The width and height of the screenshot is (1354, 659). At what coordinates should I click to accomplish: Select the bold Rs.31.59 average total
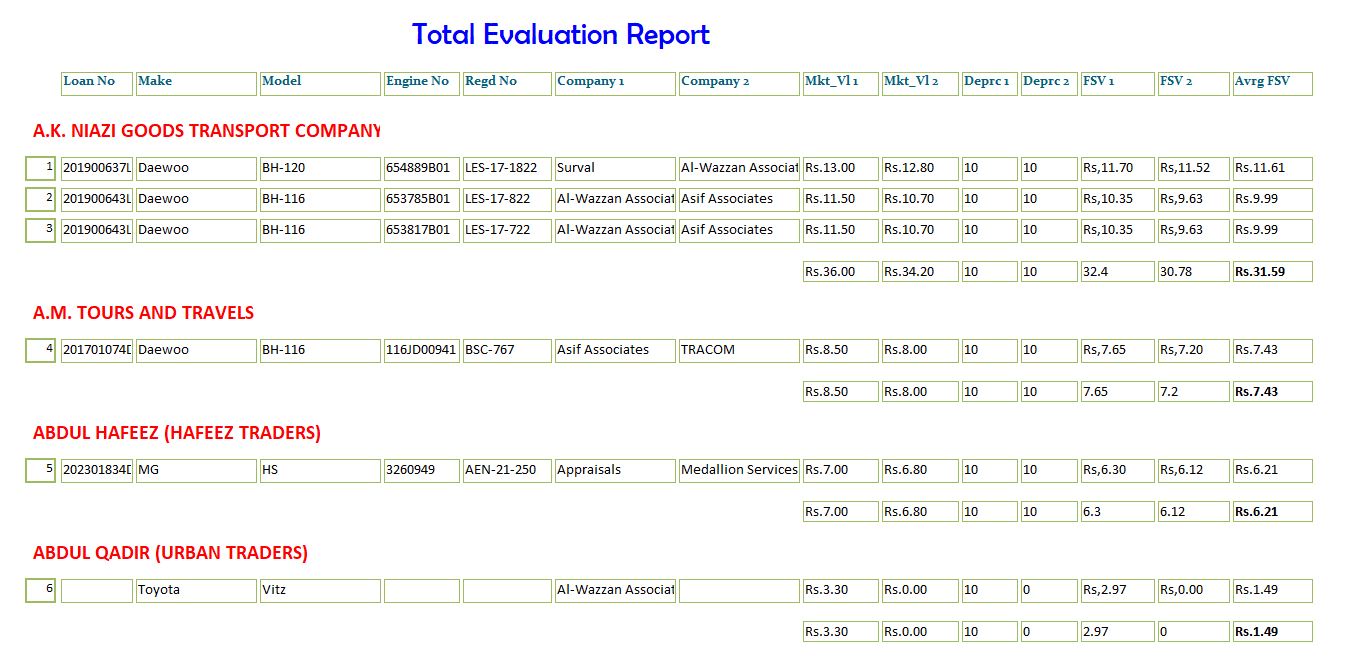click(1271, 272)
